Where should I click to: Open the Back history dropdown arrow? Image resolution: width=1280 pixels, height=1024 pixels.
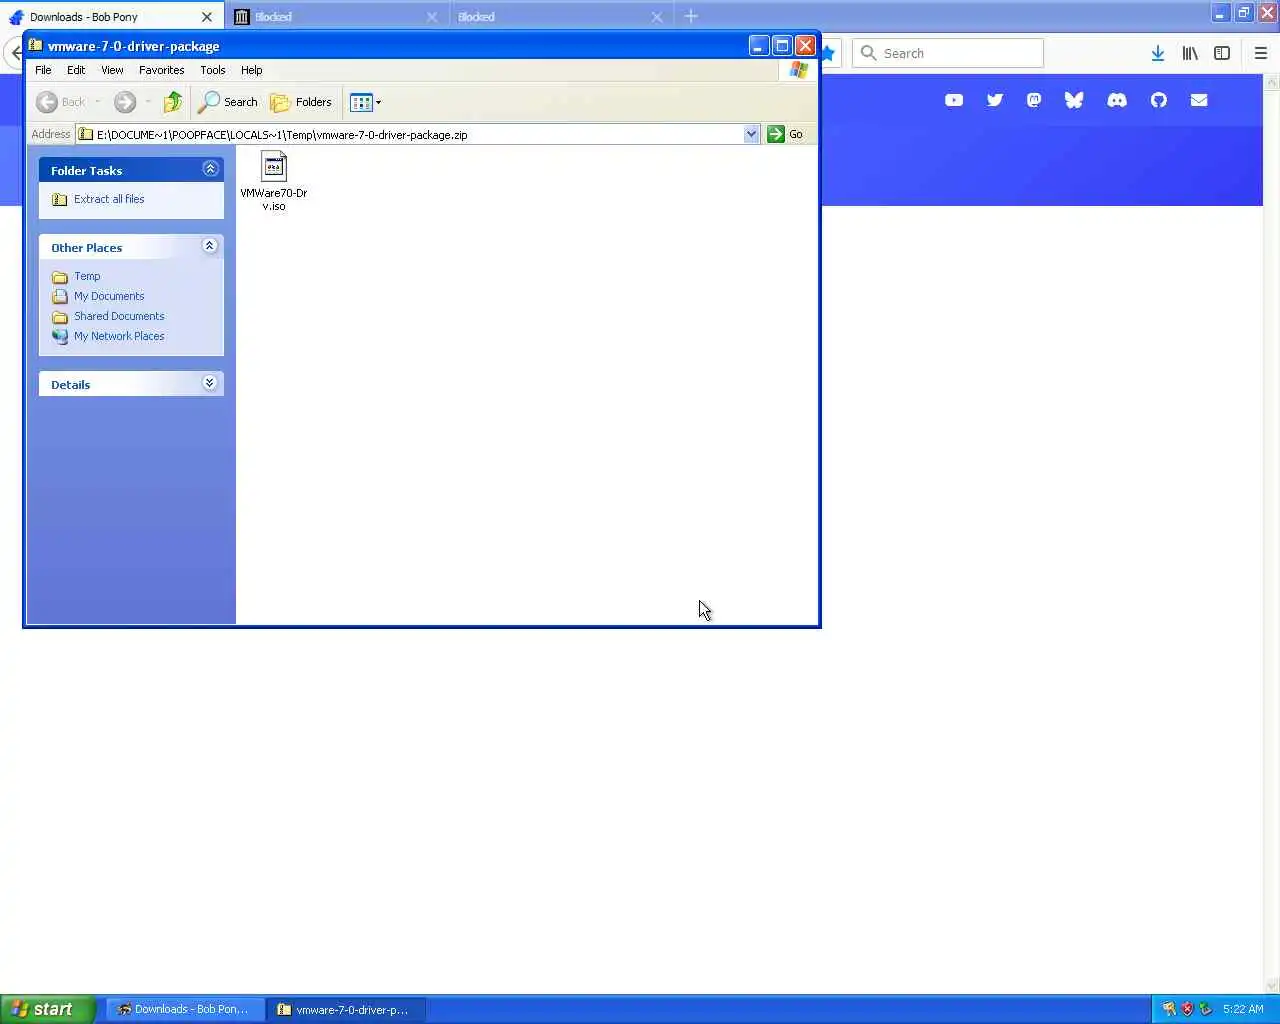pyautogui.click(x=97, y=102)
